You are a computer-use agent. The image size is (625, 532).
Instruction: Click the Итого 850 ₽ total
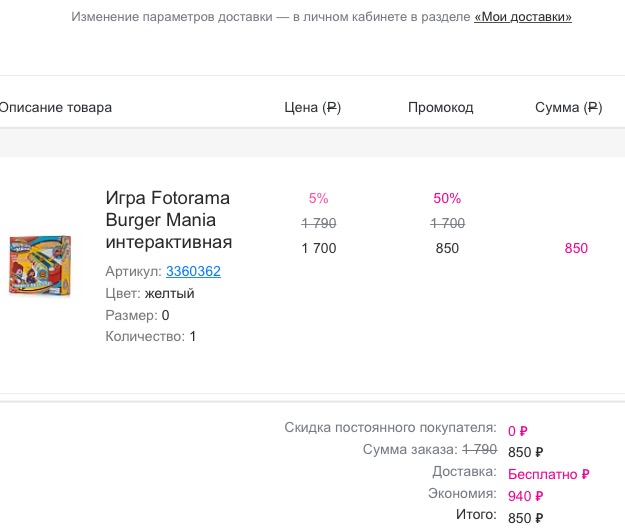pos(525,518)
